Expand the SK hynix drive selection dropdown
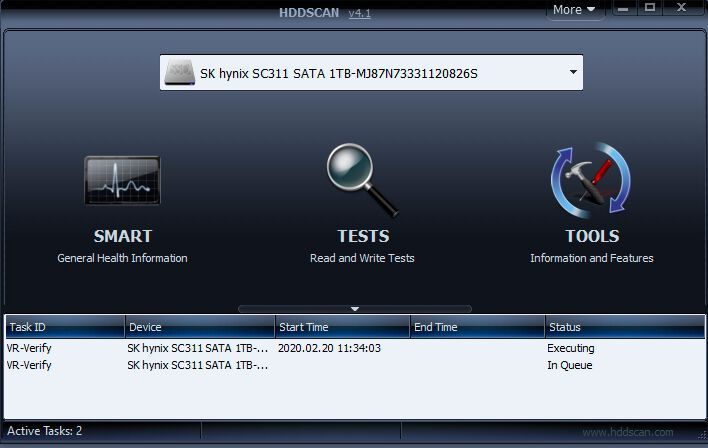 coord(573,72)
